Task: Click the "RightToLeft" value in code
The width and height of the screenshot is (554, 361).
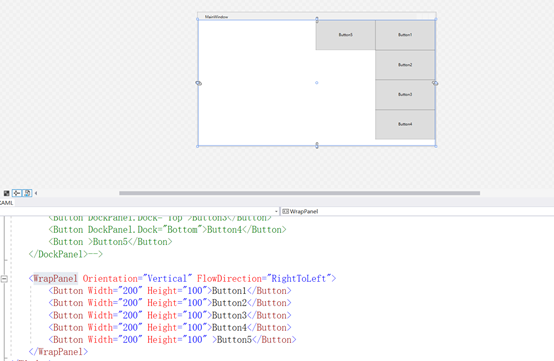Action: 299,279
